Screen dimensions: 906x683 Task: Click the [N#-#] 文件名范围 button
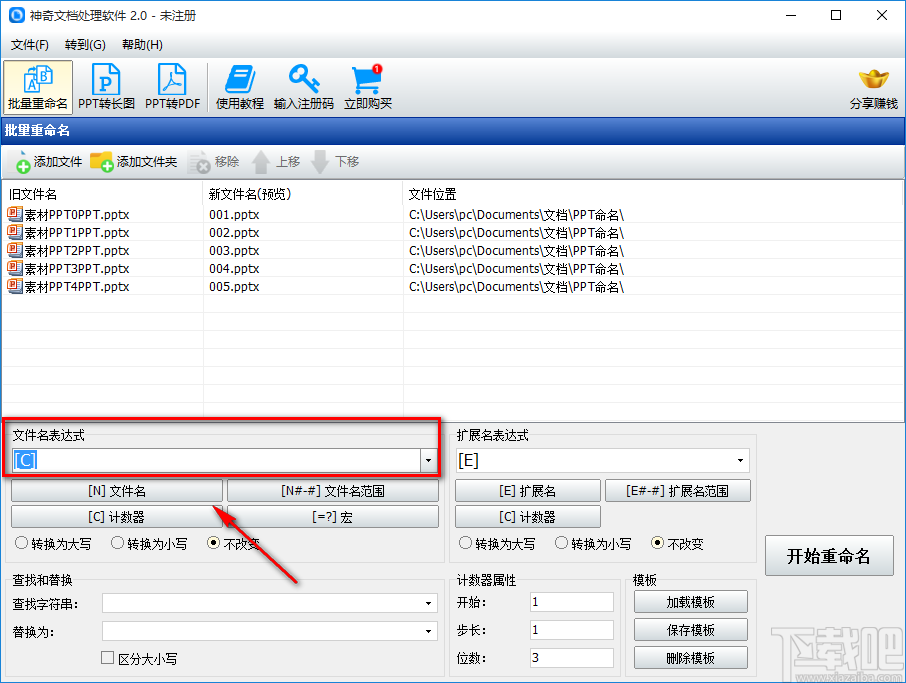pos(333,491)
